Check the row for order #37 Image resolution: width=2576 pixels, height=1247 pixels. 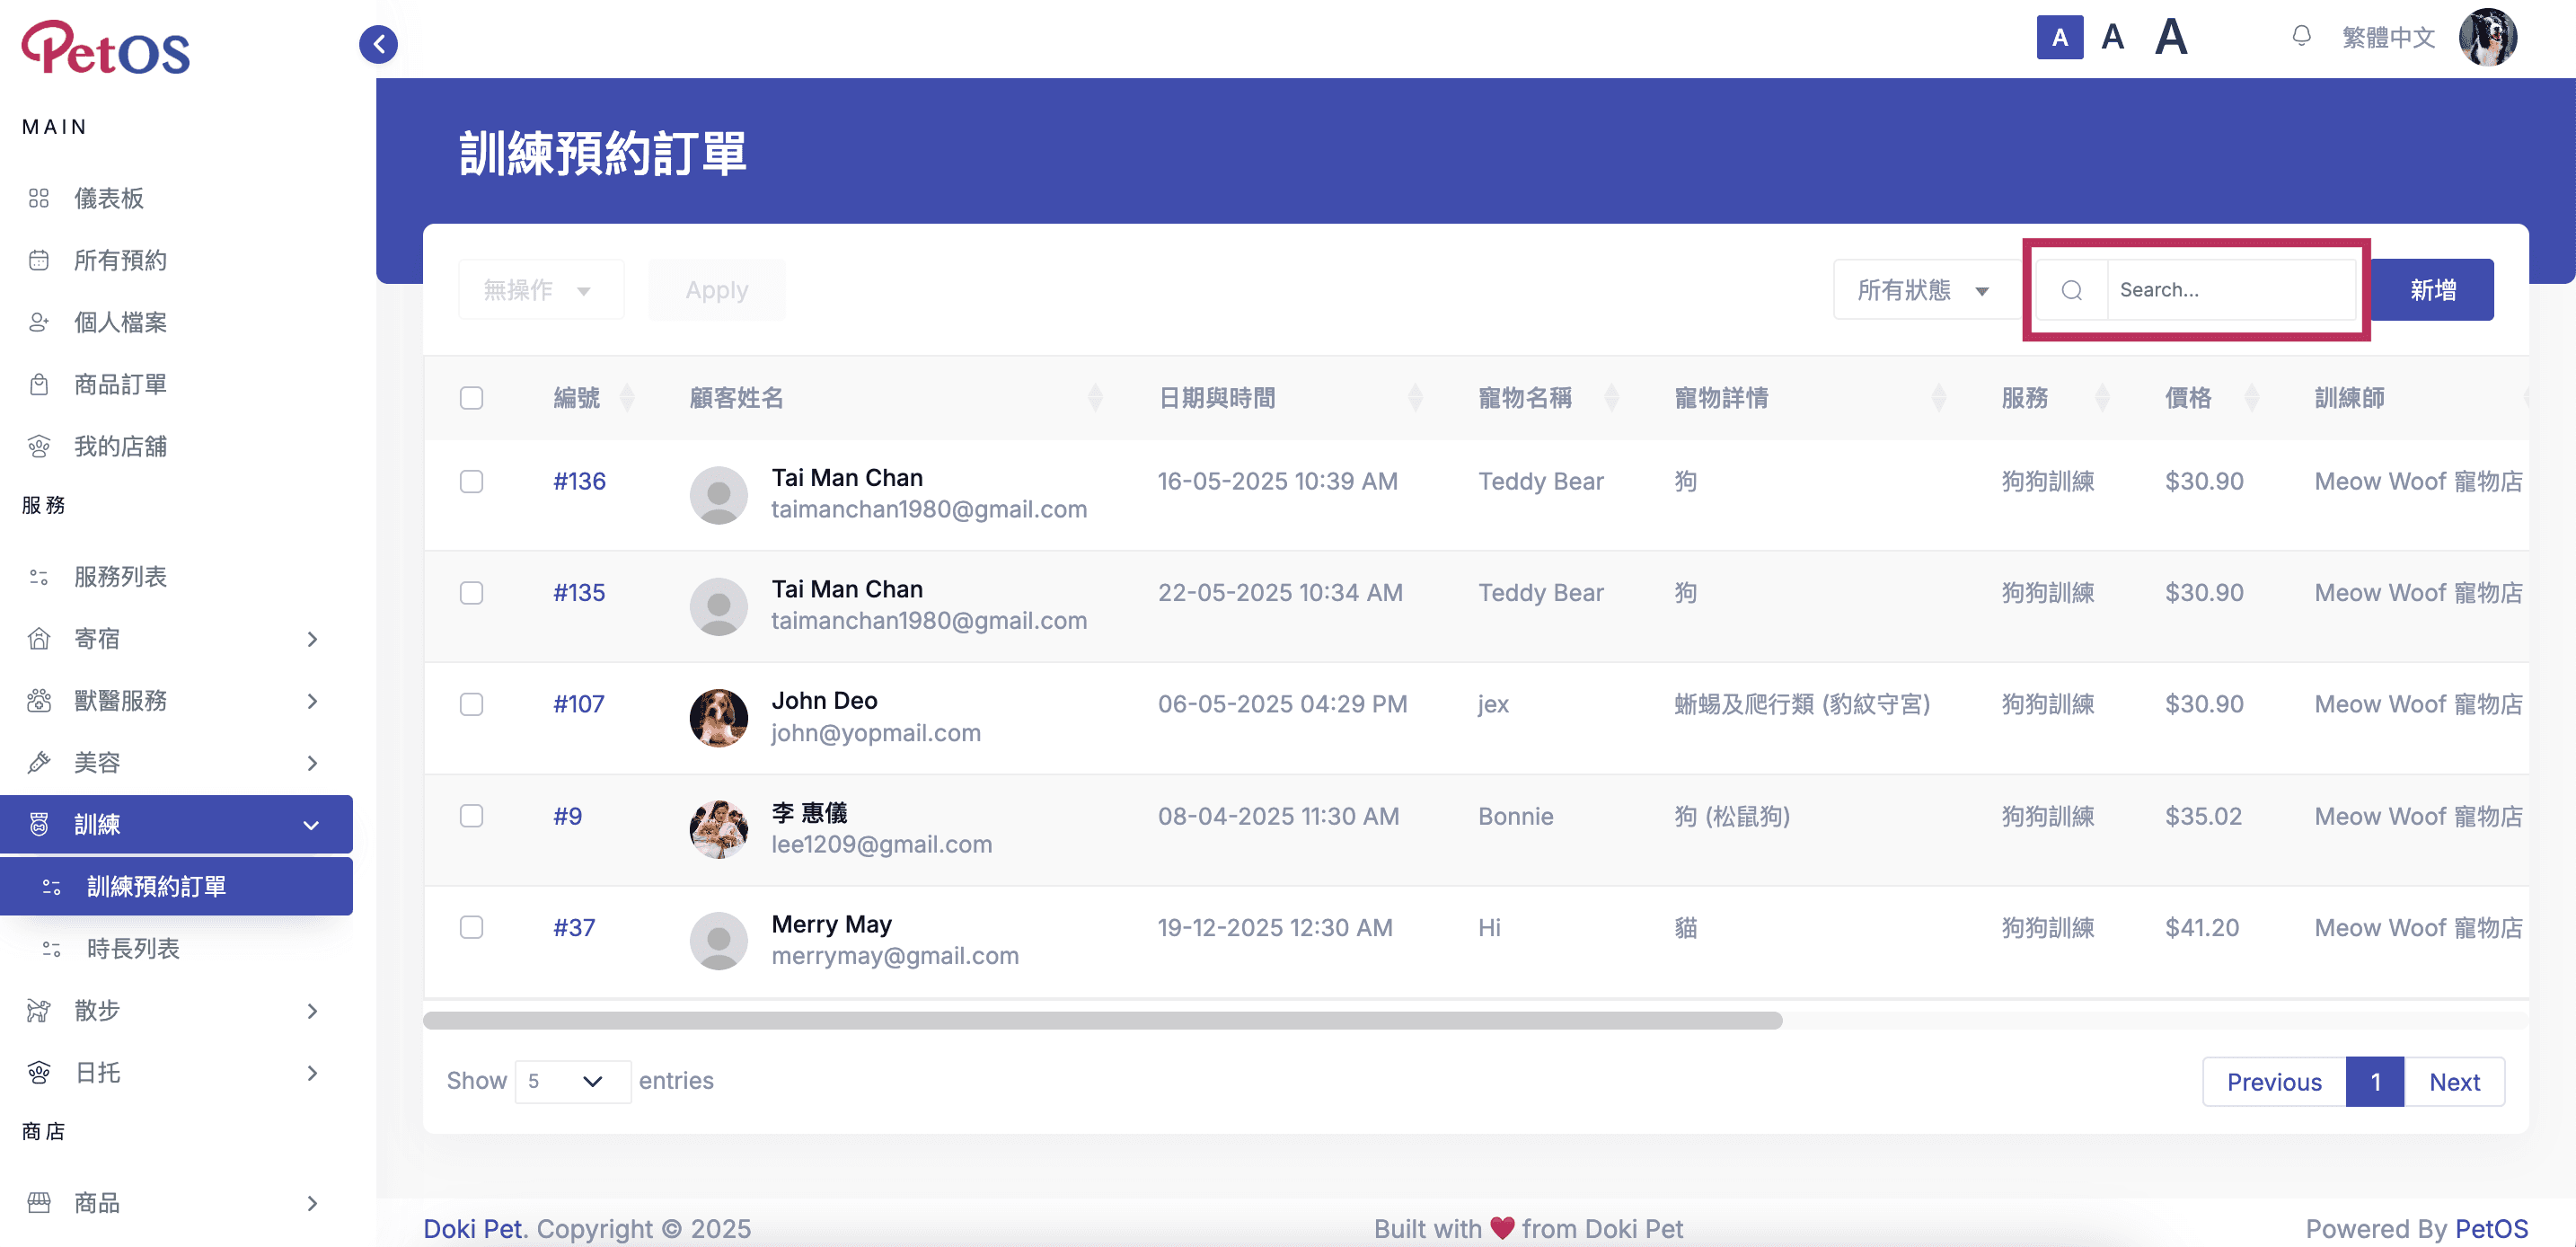click(x=471, y=927)
